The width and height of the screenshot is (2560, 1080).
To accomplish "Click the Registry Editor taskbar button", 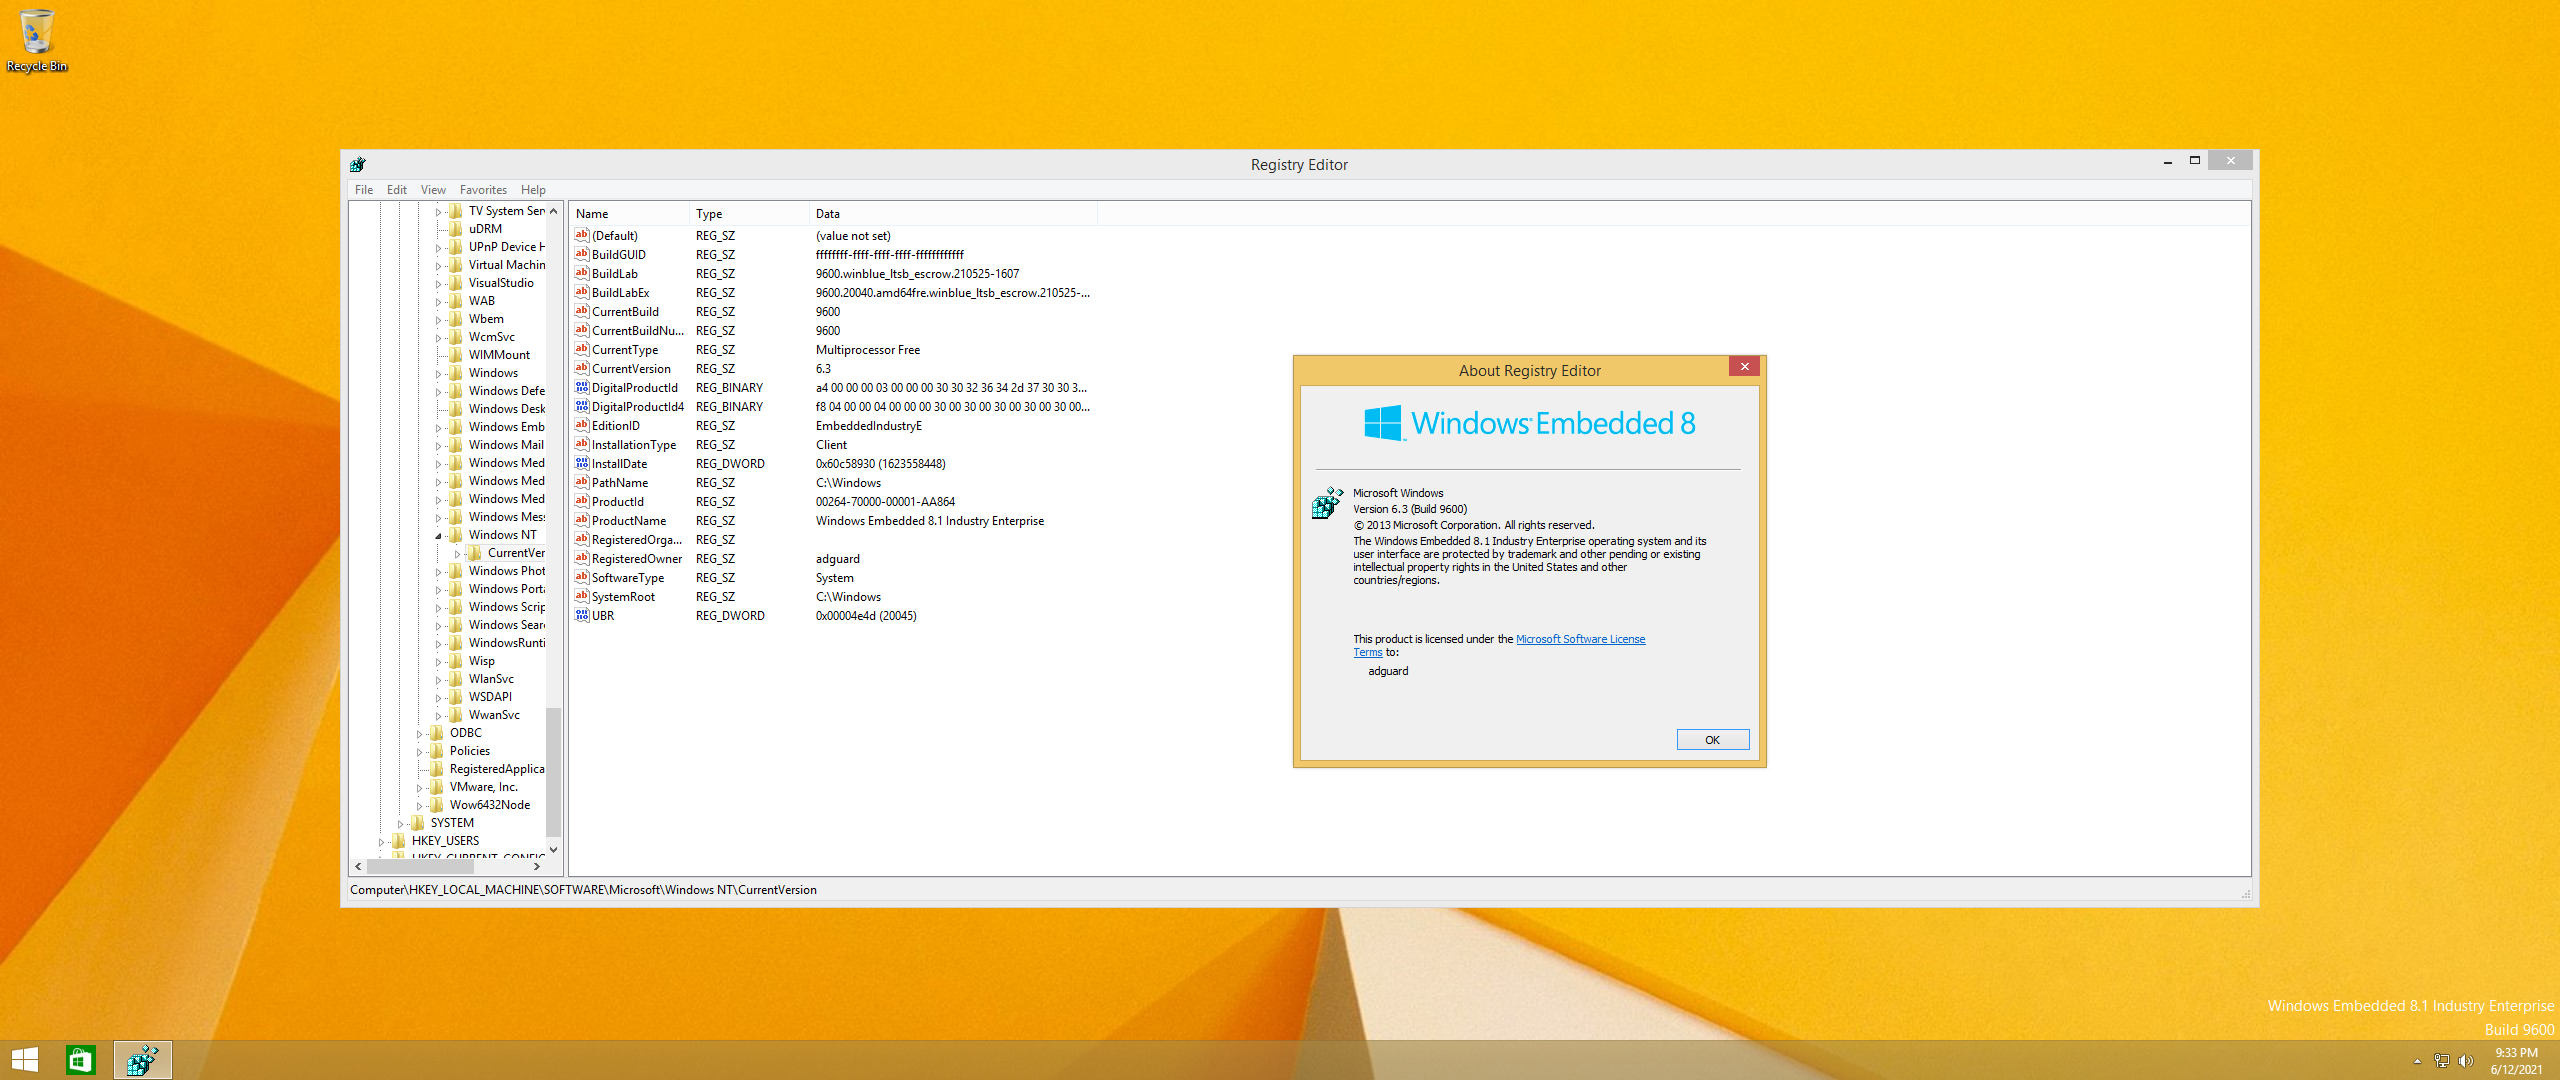I will 142,1060.
